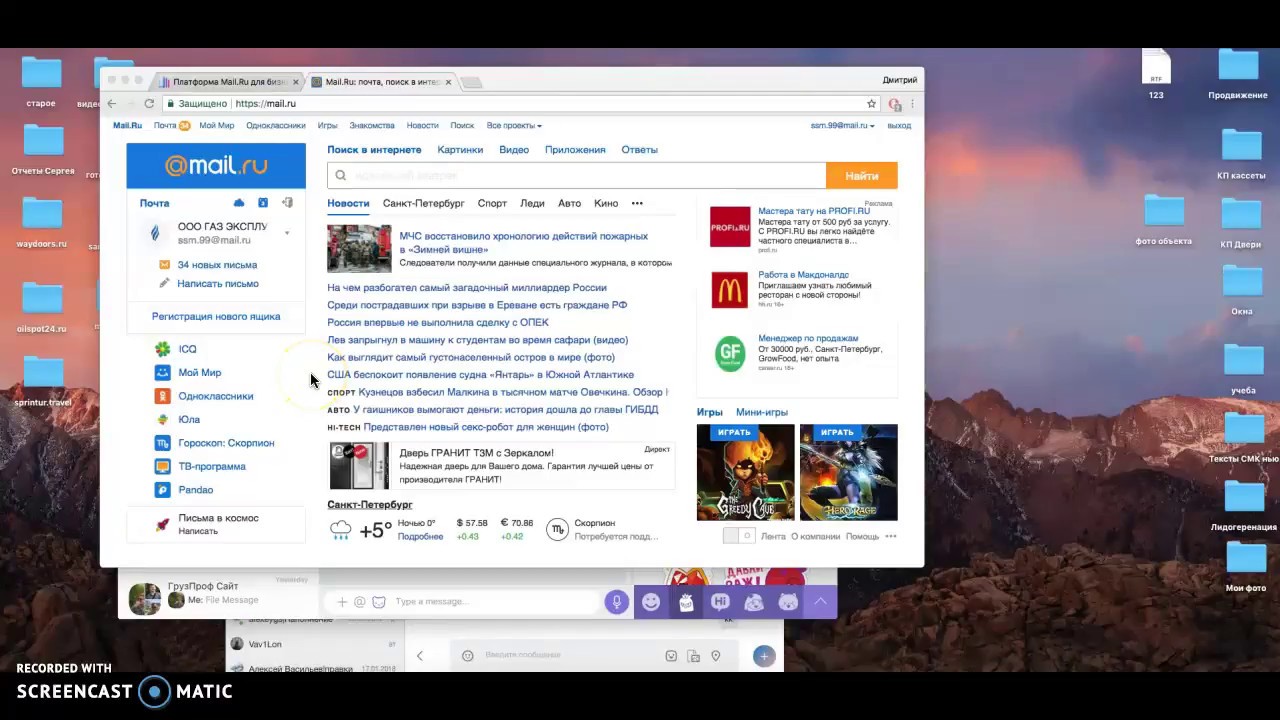The image size is (1280, 720).
Task: Open the Все проекты dropdown
Action: click(514, 126)
